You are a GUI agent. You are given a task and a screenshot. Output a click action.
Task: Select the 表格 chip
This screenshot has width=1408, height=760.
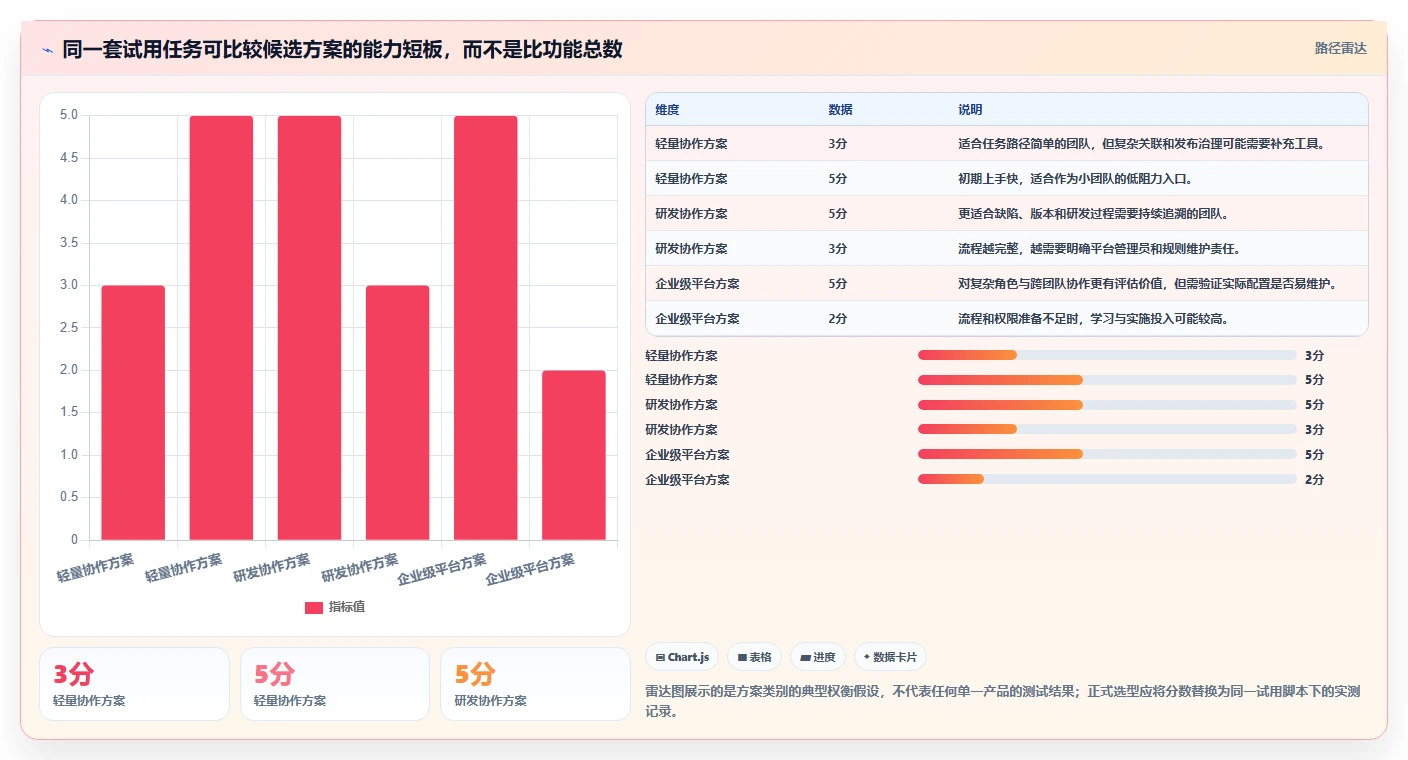coord(754,657)
